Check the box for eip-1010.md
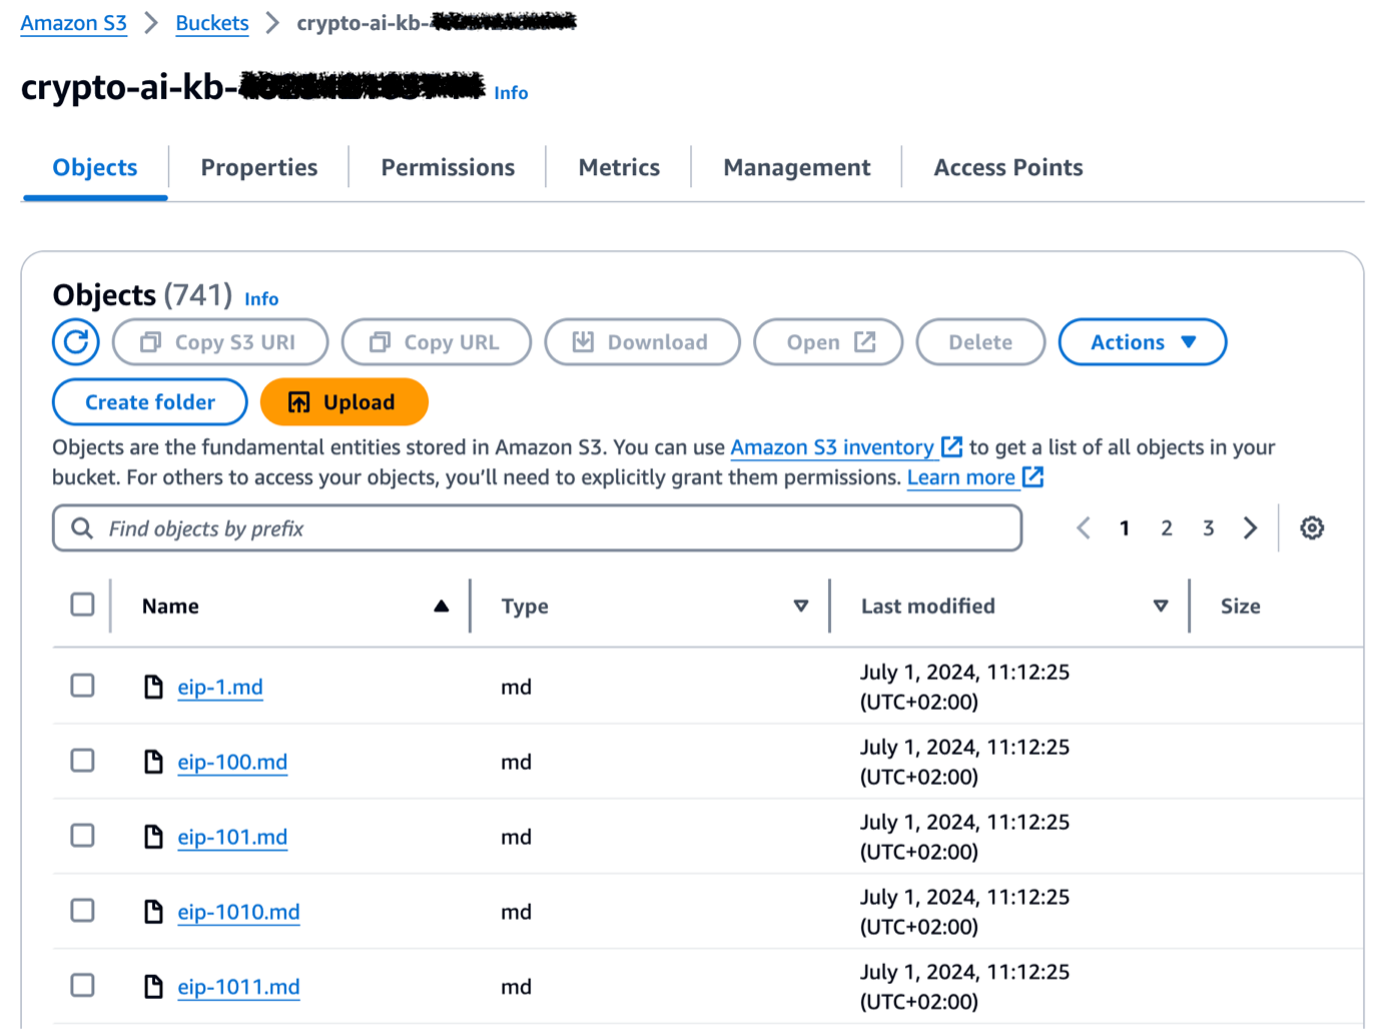The image size is (1384, 1032). coord(82,911)
